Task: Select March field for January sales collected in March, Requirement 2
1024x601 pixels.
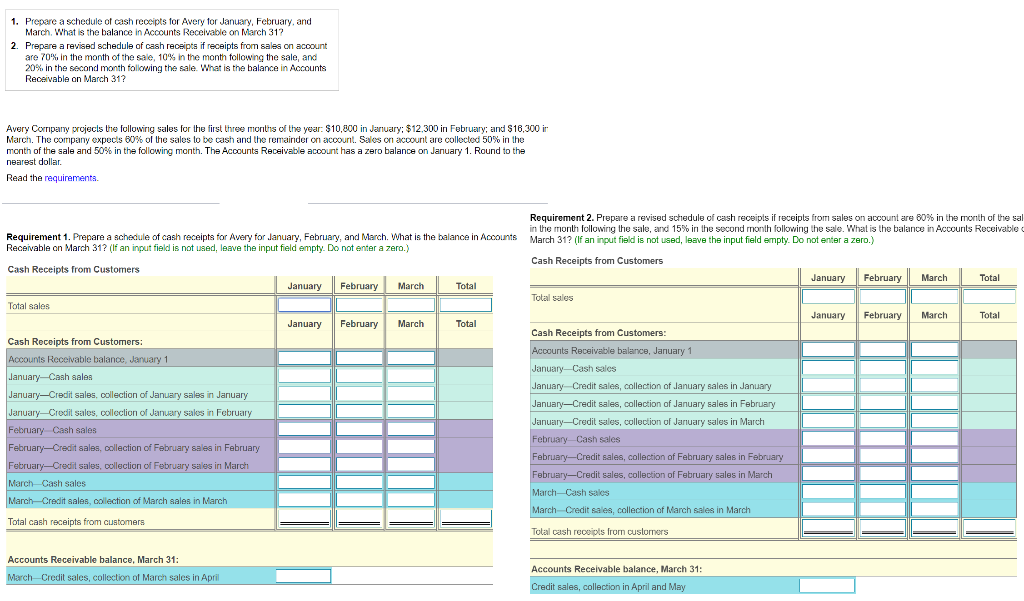Action: coord(935,421)
